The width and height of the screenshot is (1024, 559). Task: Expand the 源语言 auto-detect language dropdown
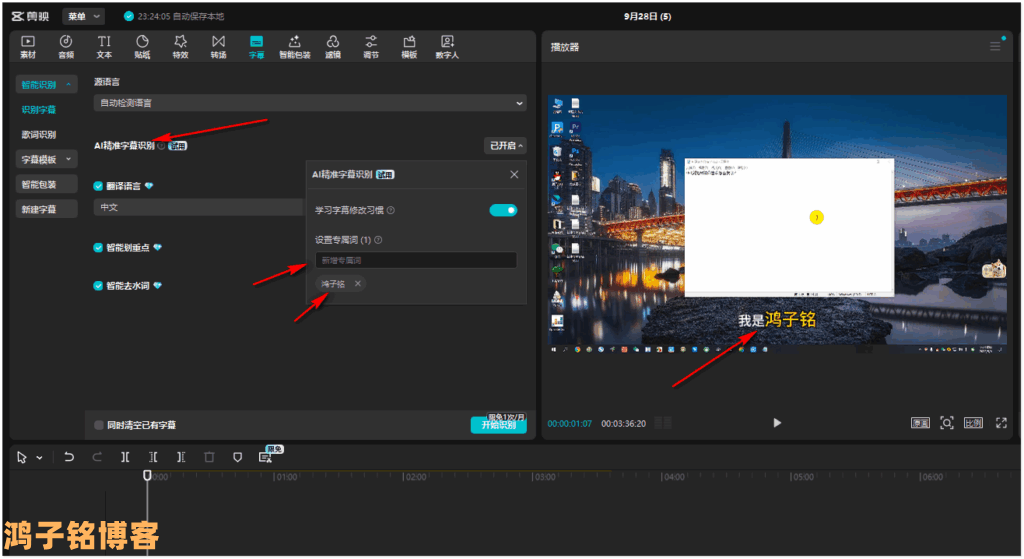tap(309, 103)
